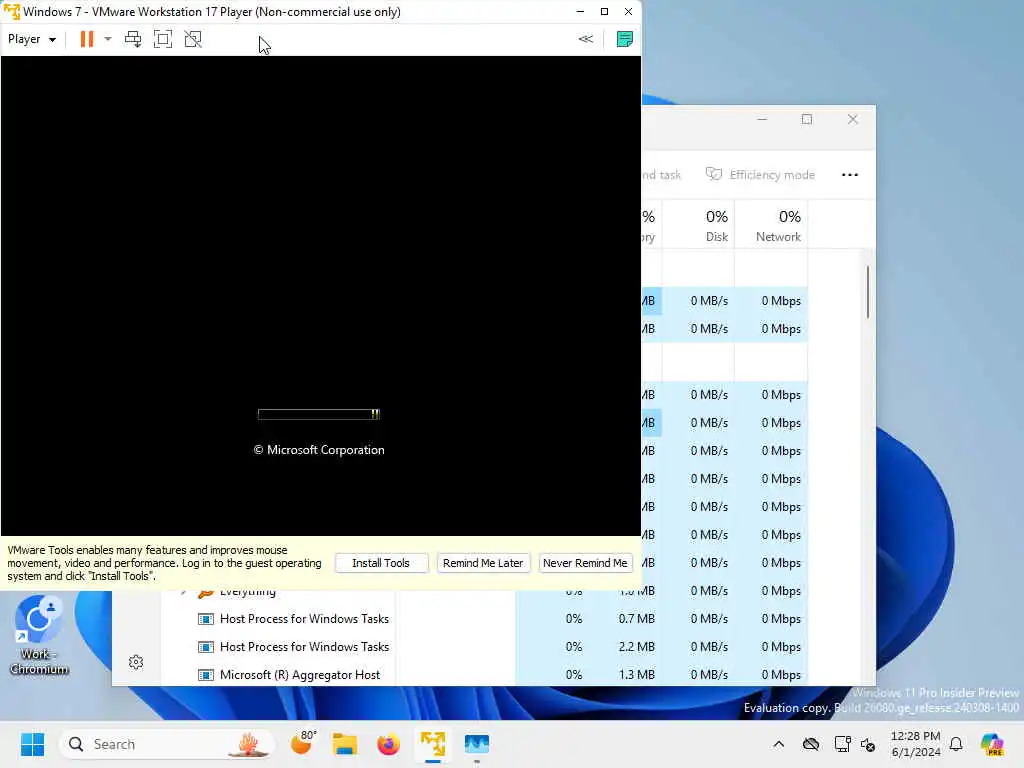Open Task Manager more options ellipsis
1024x768 pixels.
850,174
